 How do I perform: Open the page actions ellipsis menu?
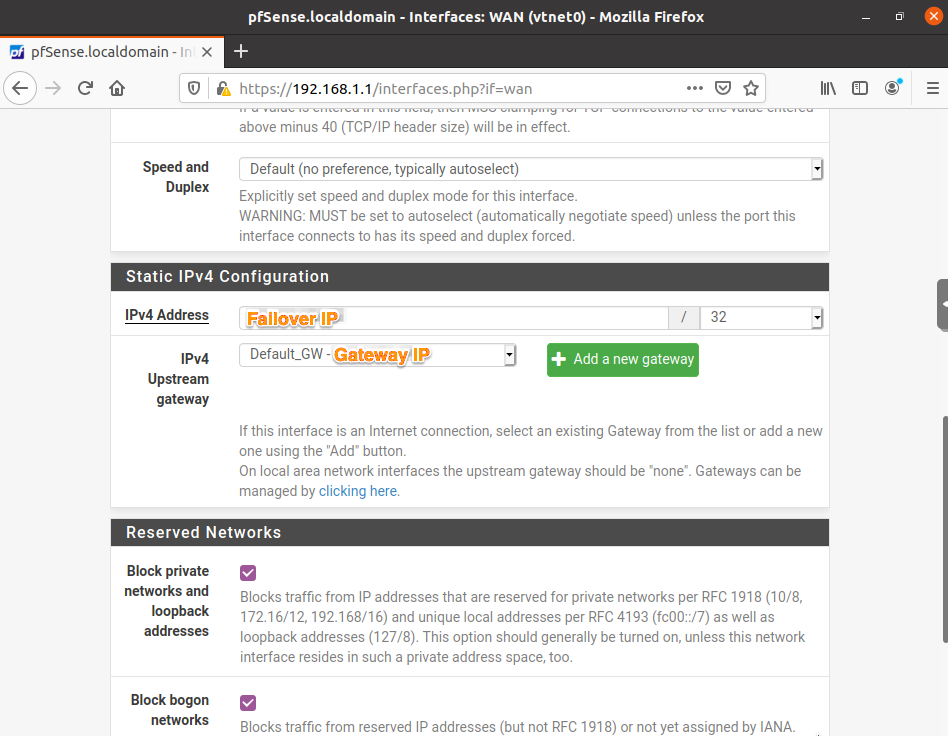pos(694,88)
